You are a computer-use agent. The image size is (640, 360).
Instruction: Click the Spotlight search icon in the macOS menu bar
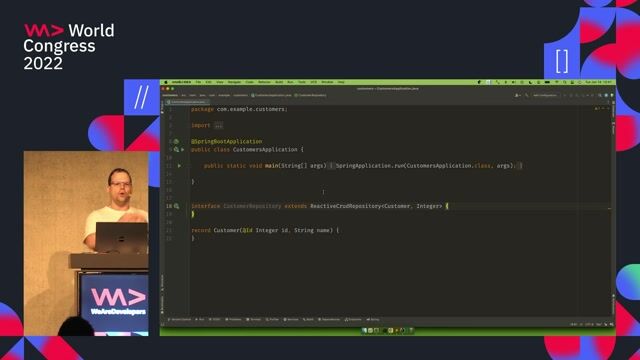(x=565, y=82)
